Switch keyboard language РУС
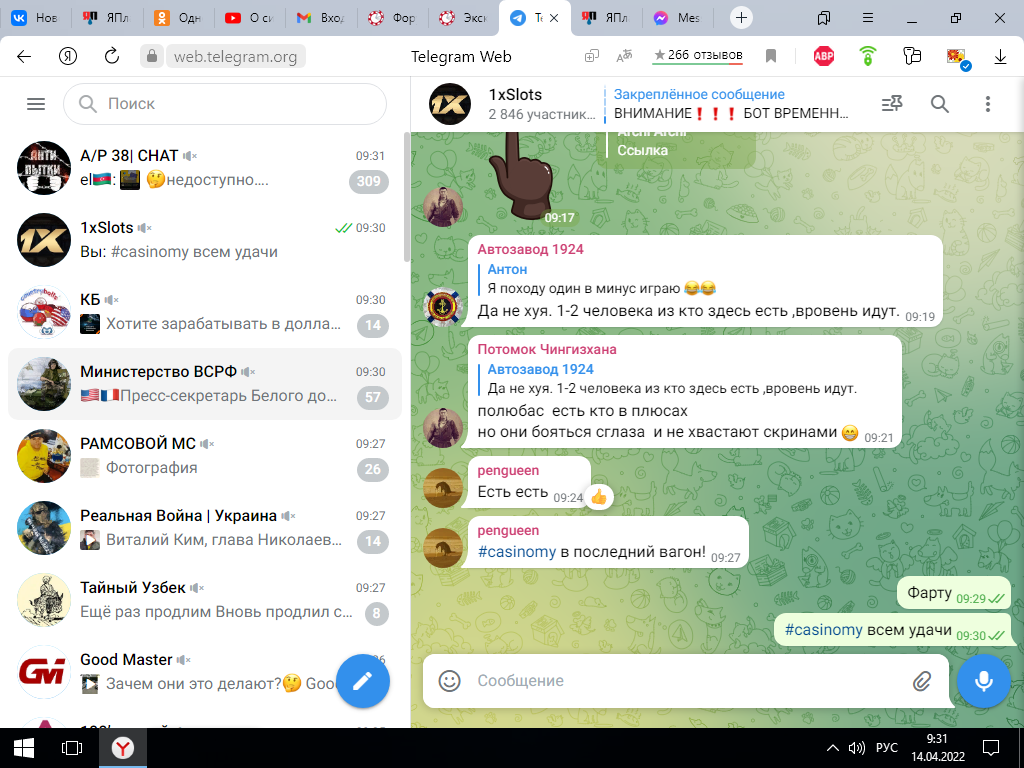Image resolution: width=1024 pixels, height=768 pixels. (x=886, y=748)
